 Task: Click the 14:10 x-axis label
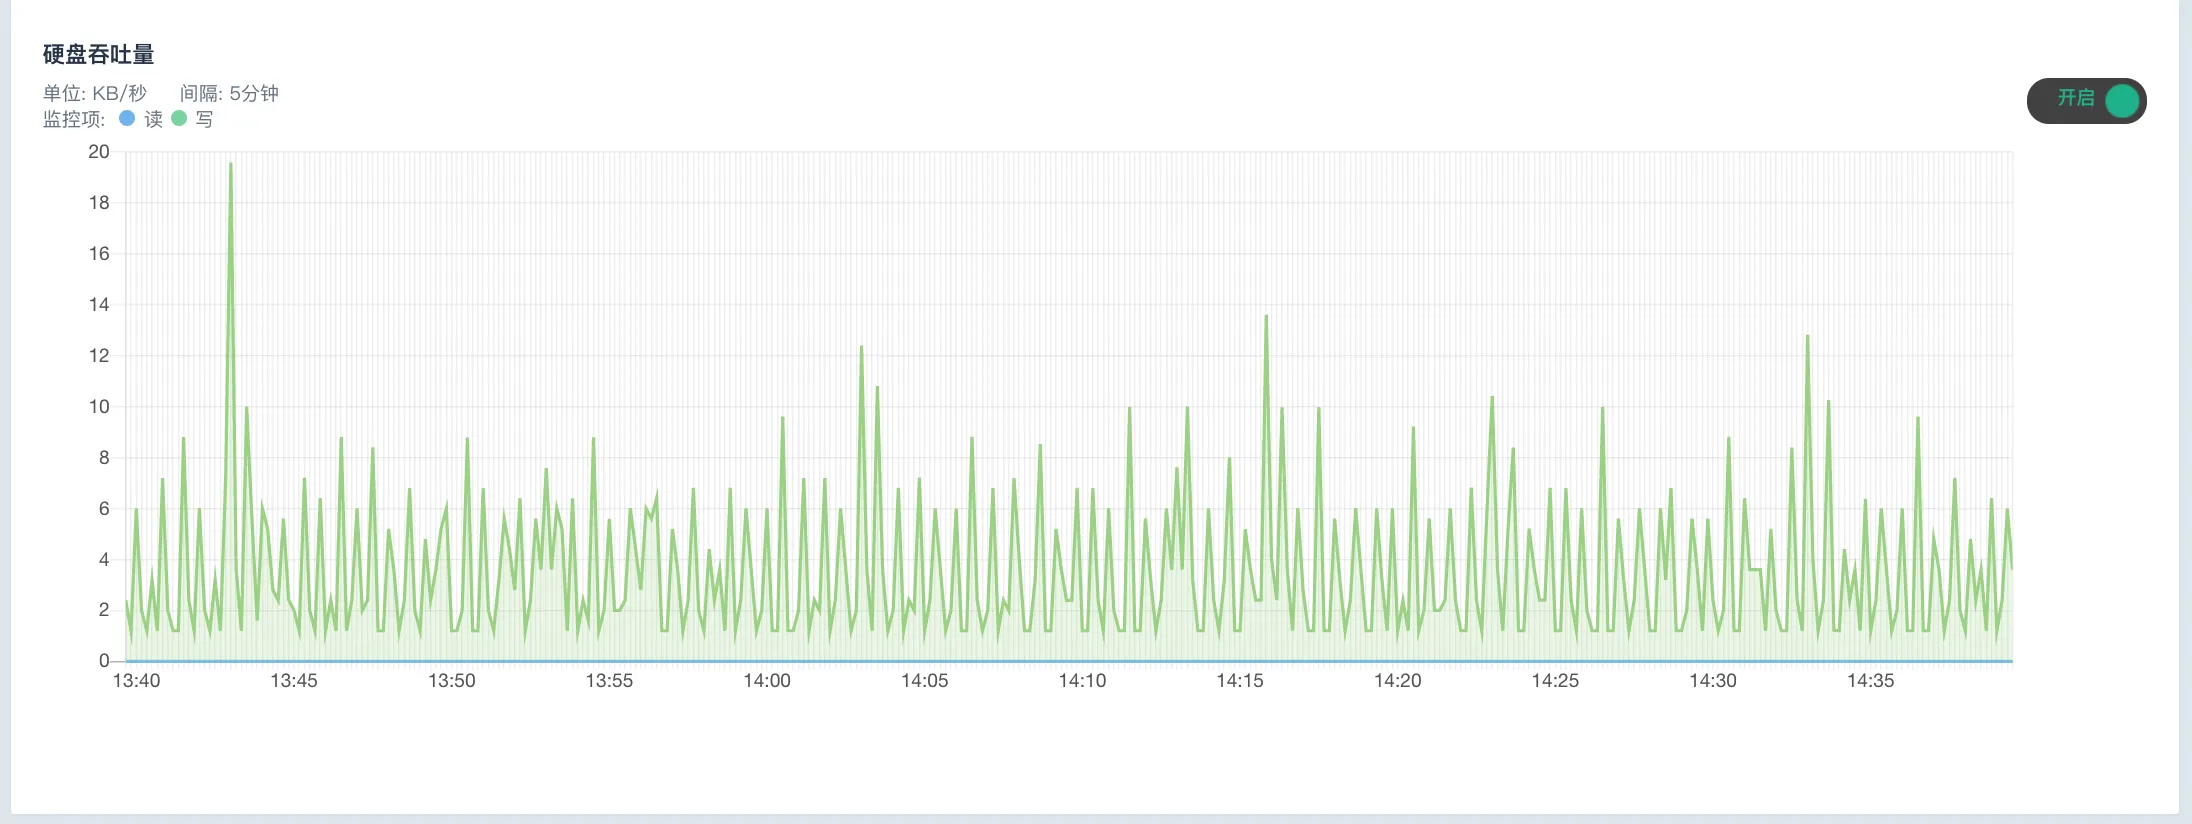coord(1082,681)
